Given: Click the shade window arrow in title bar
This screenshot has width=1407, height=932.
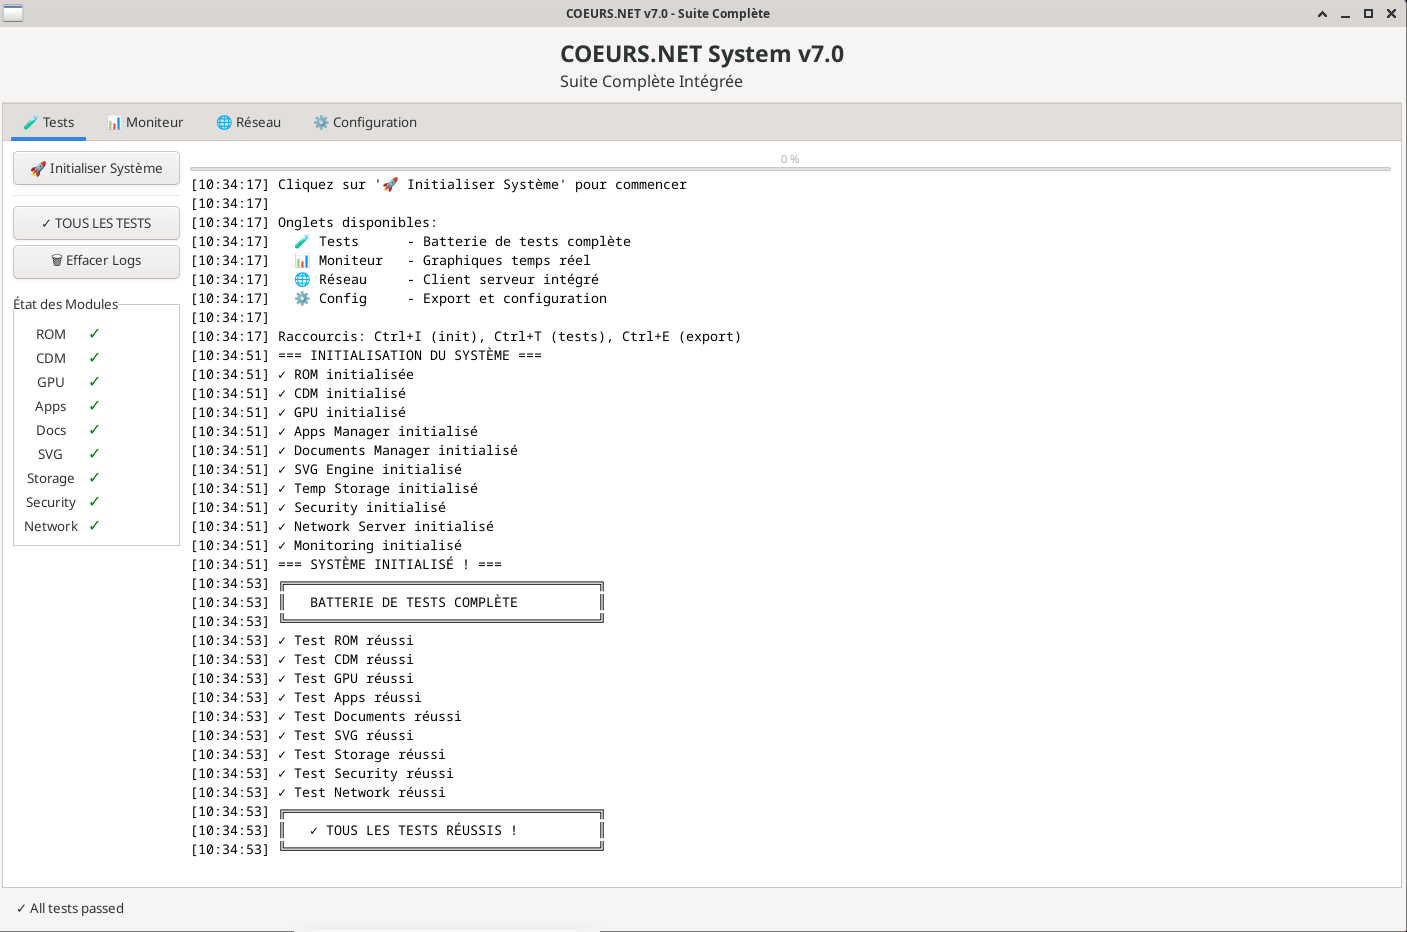Looking at the screenshot, I should click(1322, 14).
